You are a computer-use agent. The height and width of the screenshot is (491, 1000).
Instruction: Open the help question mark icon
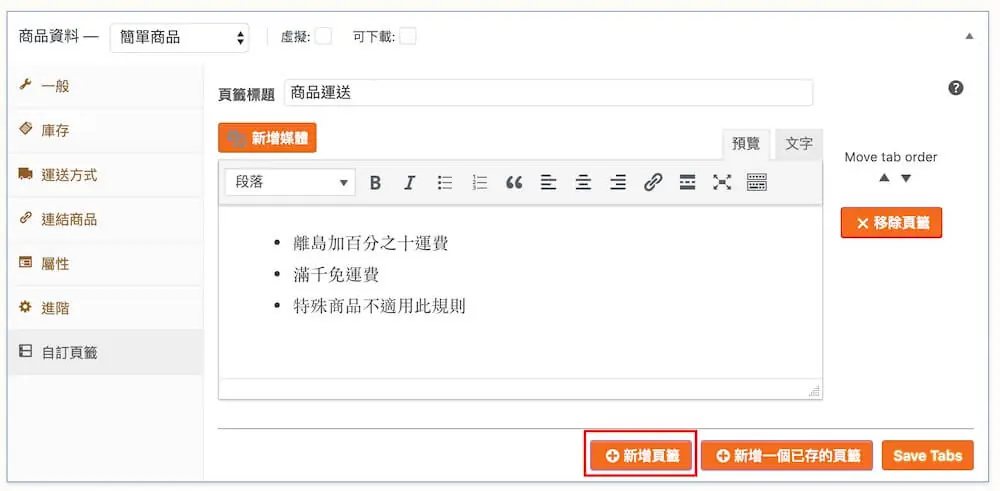955,88
